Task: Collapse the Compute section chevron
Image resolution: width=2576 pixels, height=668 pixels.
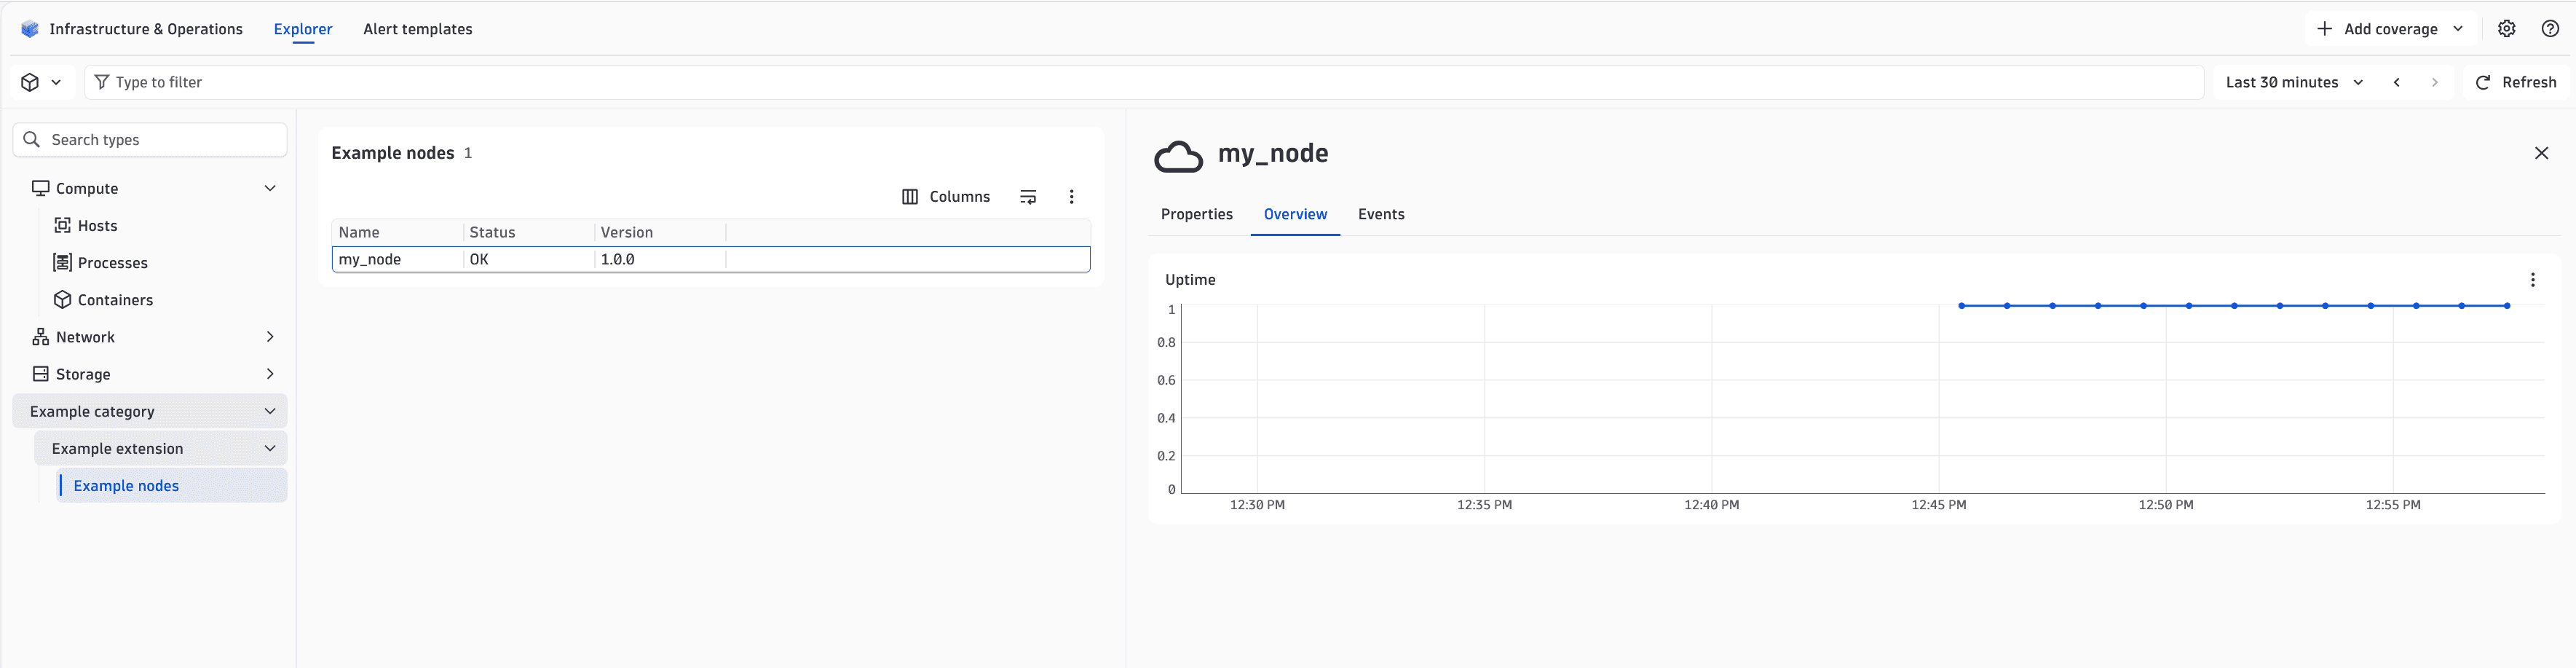Action: [270, 188]
